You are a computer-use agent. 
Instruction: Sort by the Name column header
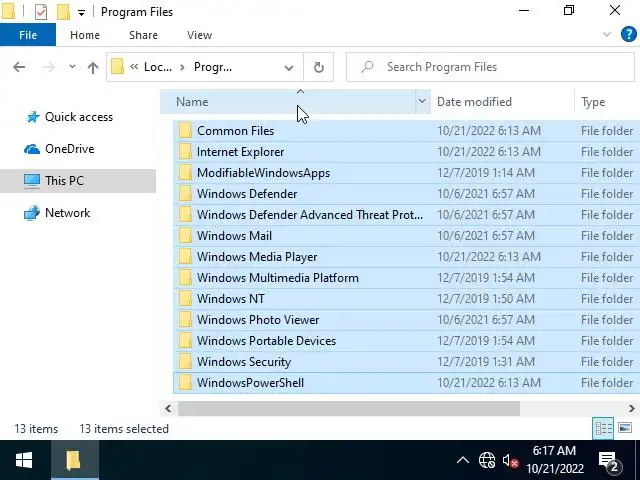coord(288,102)
